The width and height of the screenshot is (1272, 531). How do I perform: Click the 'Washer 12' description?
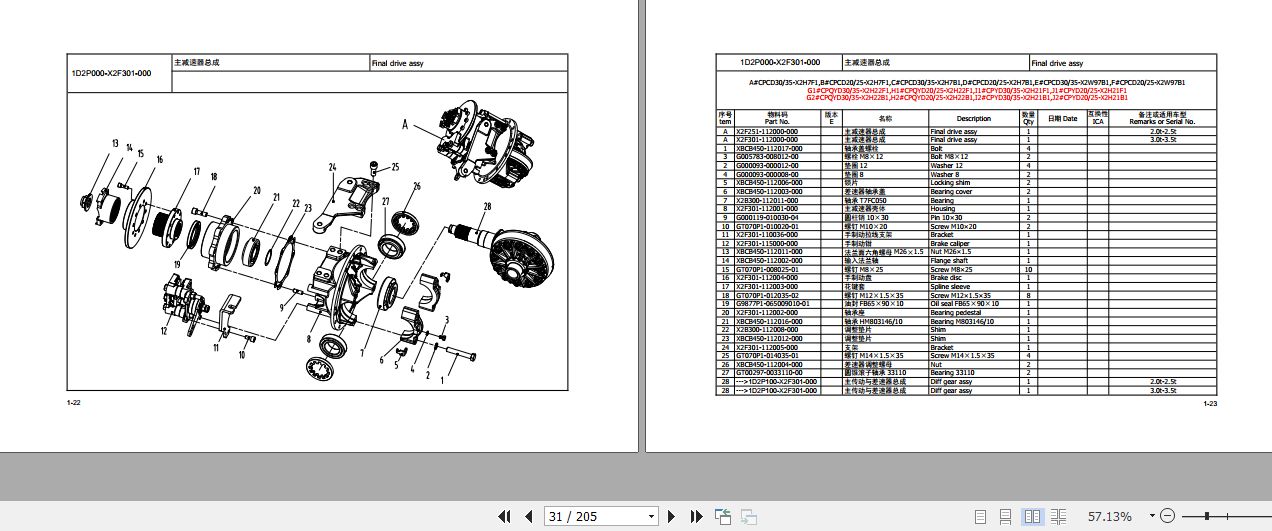[x=946, y=165]
